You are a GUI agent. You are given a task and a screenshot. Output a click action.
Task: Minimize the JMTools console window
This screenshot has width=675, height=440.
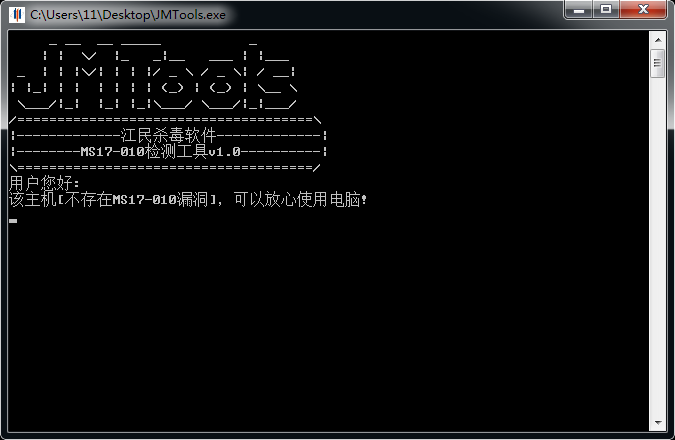pos(579,11)
